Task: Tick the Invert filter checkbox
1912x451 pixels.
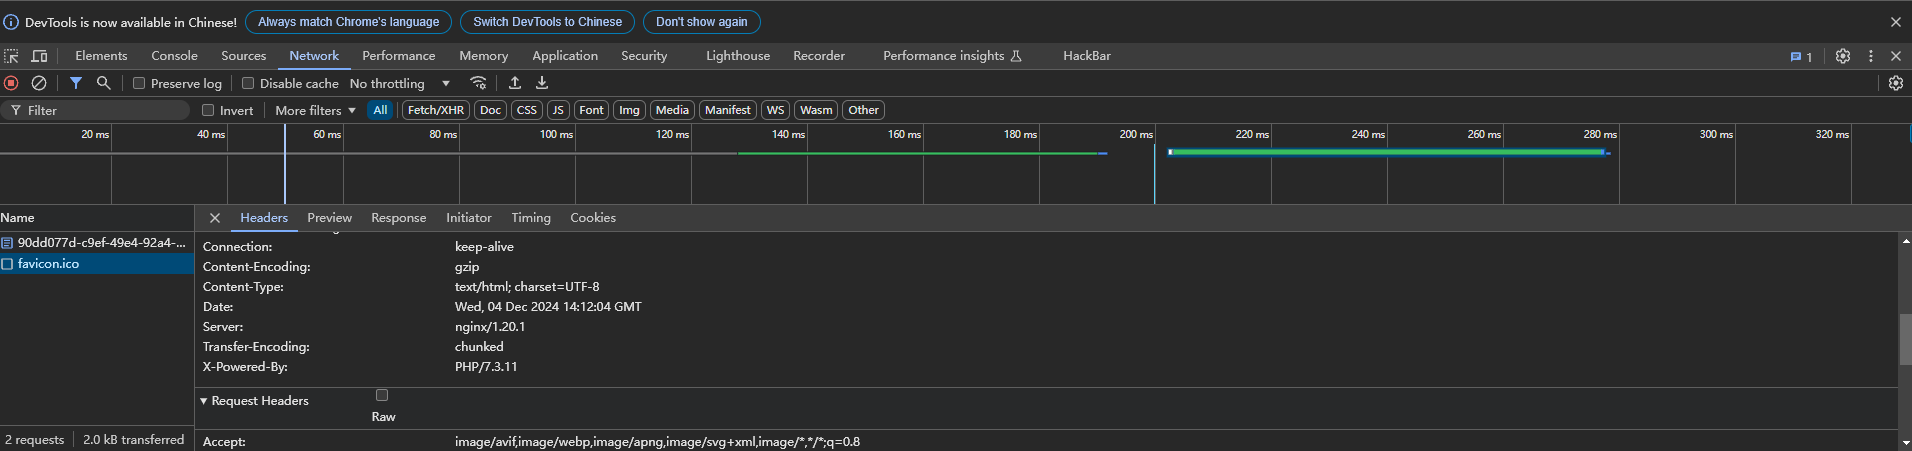Action: click(208, 111)
